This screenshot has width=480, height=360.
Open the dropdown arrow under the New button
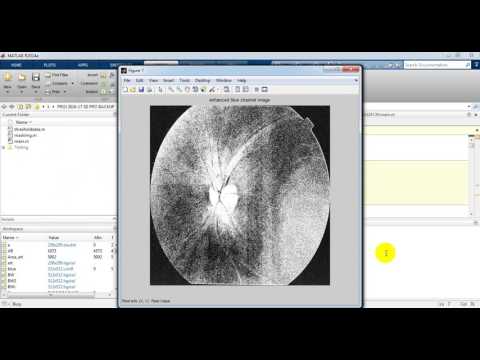point(8,92)
